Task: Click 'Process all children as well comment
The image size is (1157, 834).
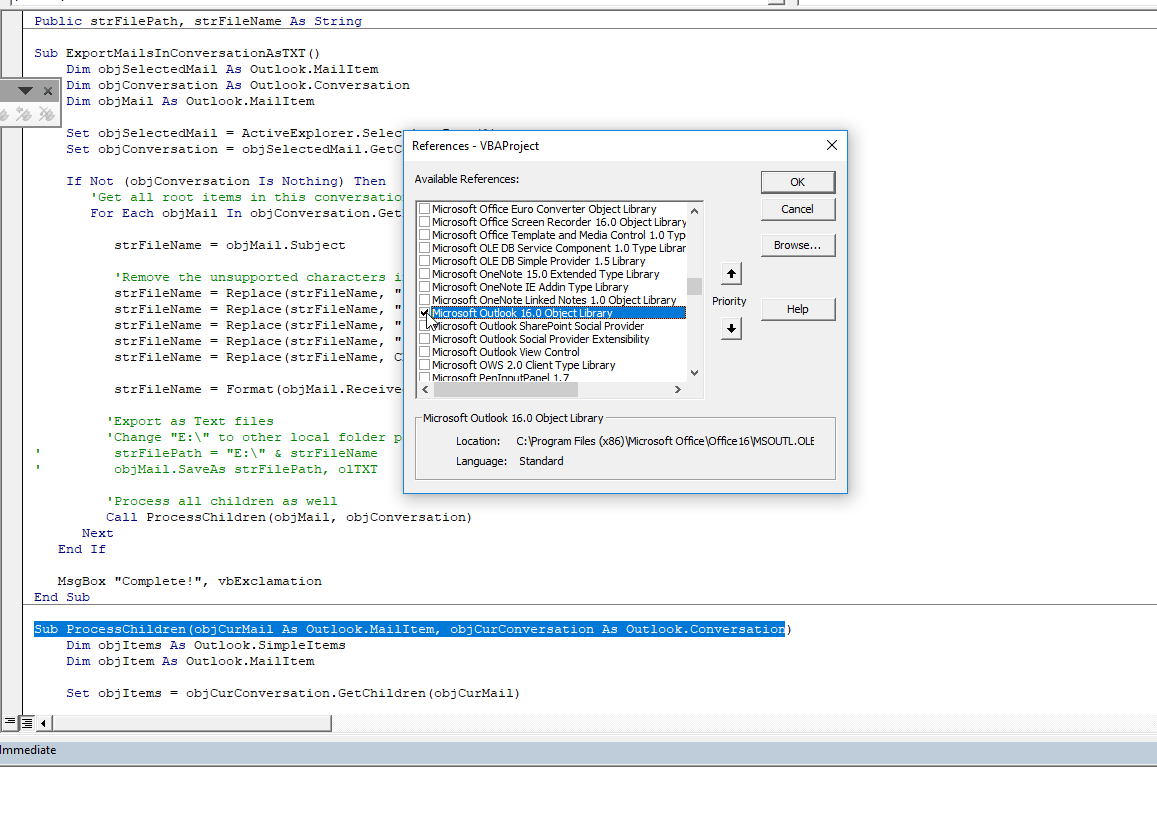Action: (x=221, y=501)
